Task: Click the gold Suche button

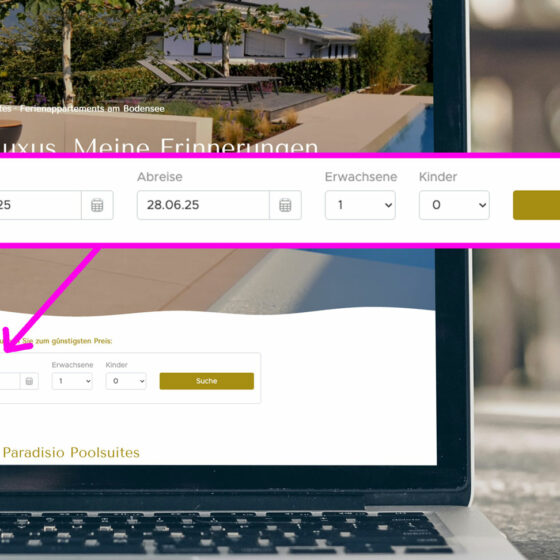Action: [x=207, y=381]
